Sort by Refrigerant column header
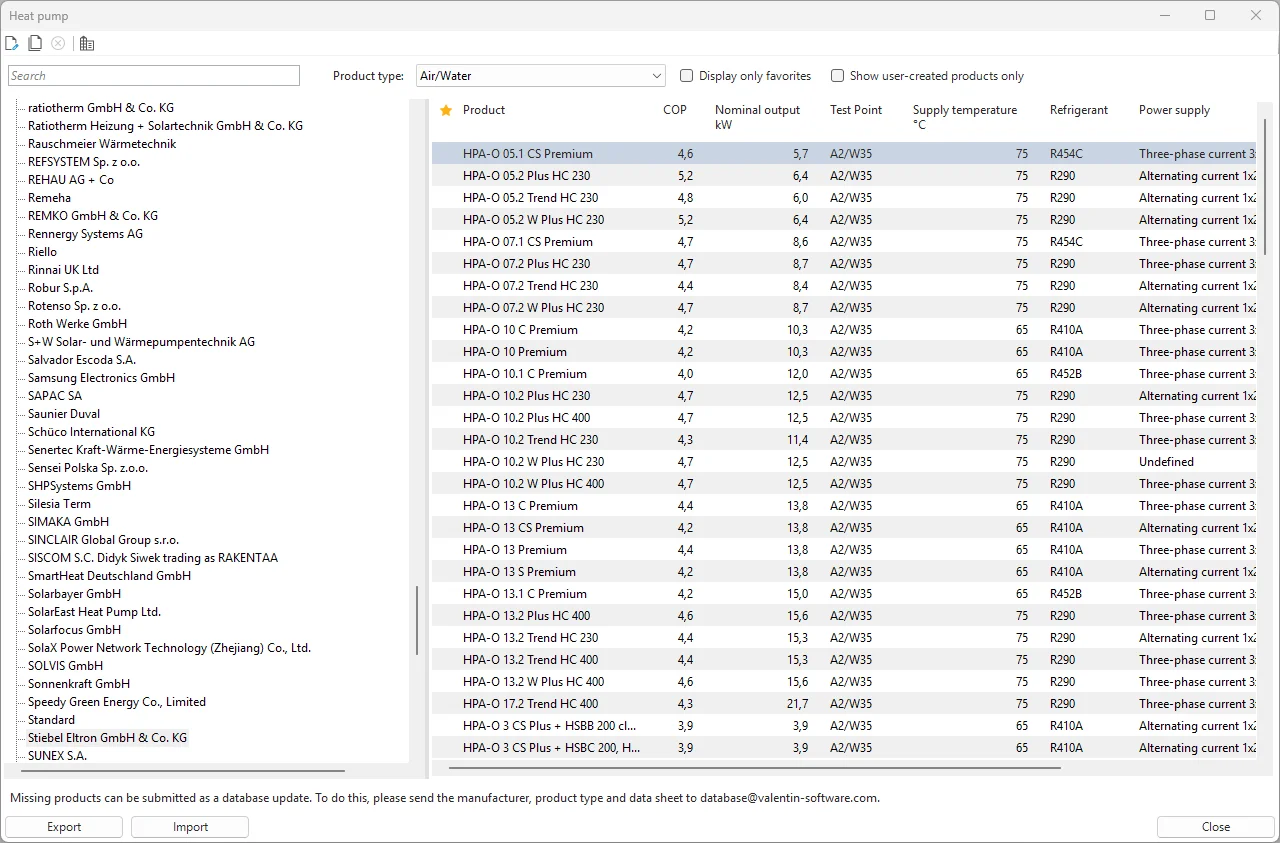Image resolution: width=1280 pixels, height=843 pixels. [1078, 110]
